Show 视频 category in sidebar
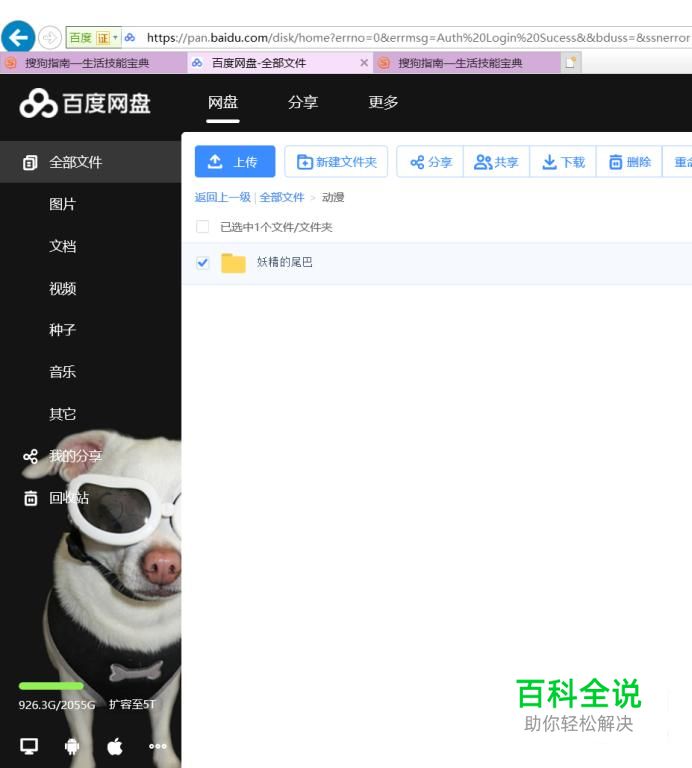The image size is (692, 768). [62, 288]
